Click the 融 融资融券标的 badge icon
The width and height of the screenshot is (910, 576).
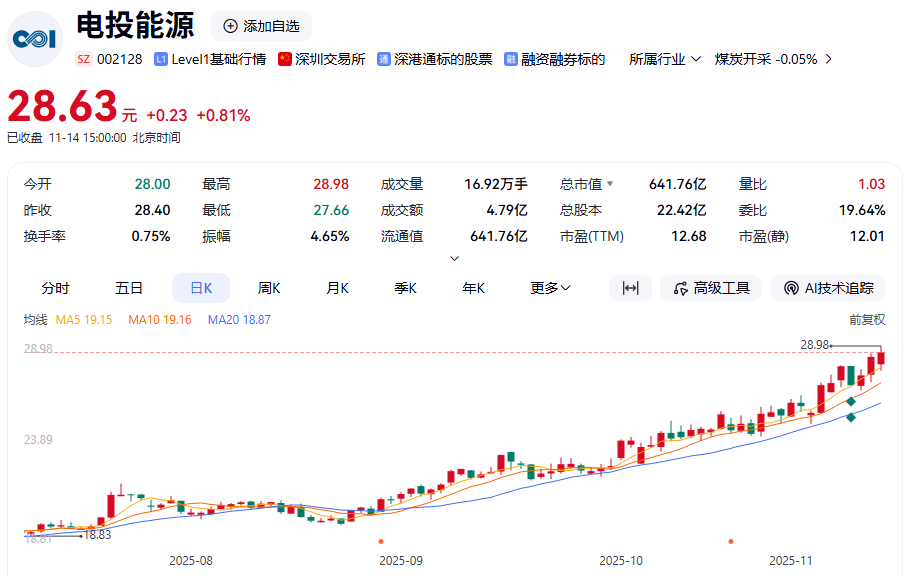point(511,59)
